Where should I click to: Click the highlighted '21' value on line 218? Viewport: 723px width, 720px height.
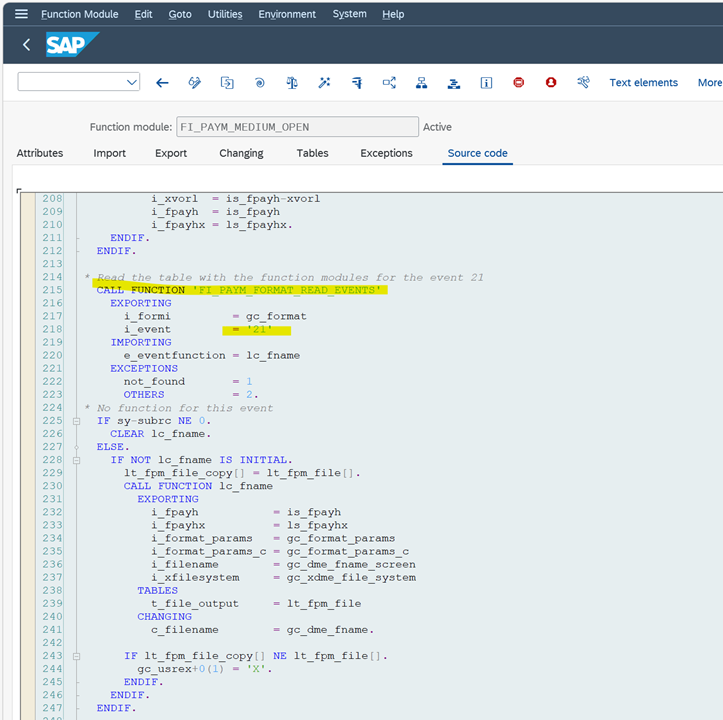[260, 329]
